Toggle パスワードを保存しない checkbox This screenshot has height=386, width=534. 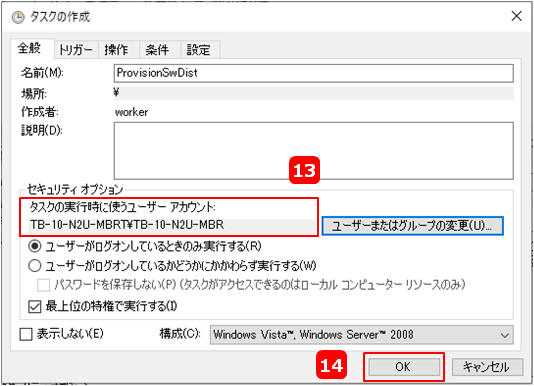43,285
